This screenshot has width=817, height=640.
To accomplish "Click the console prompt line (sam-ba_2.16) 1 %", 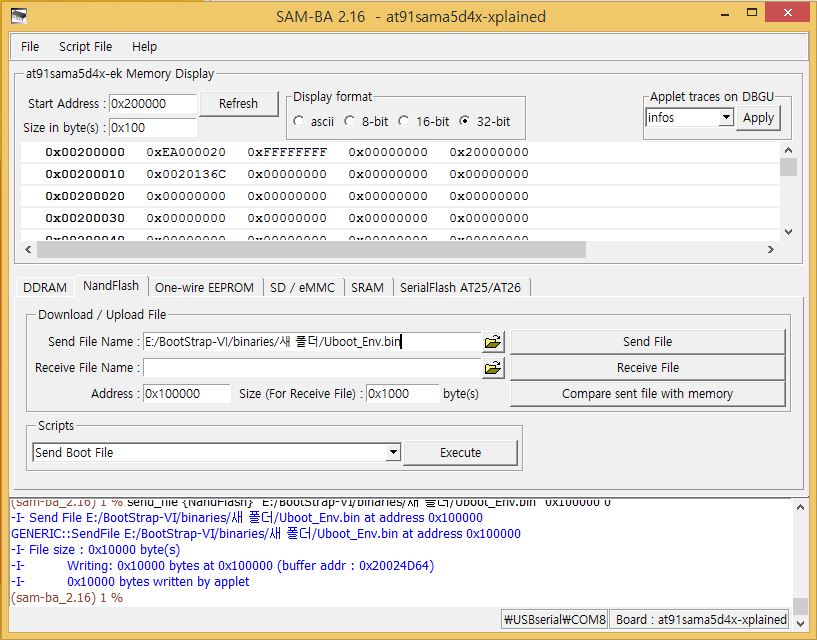I will point(67,598).
